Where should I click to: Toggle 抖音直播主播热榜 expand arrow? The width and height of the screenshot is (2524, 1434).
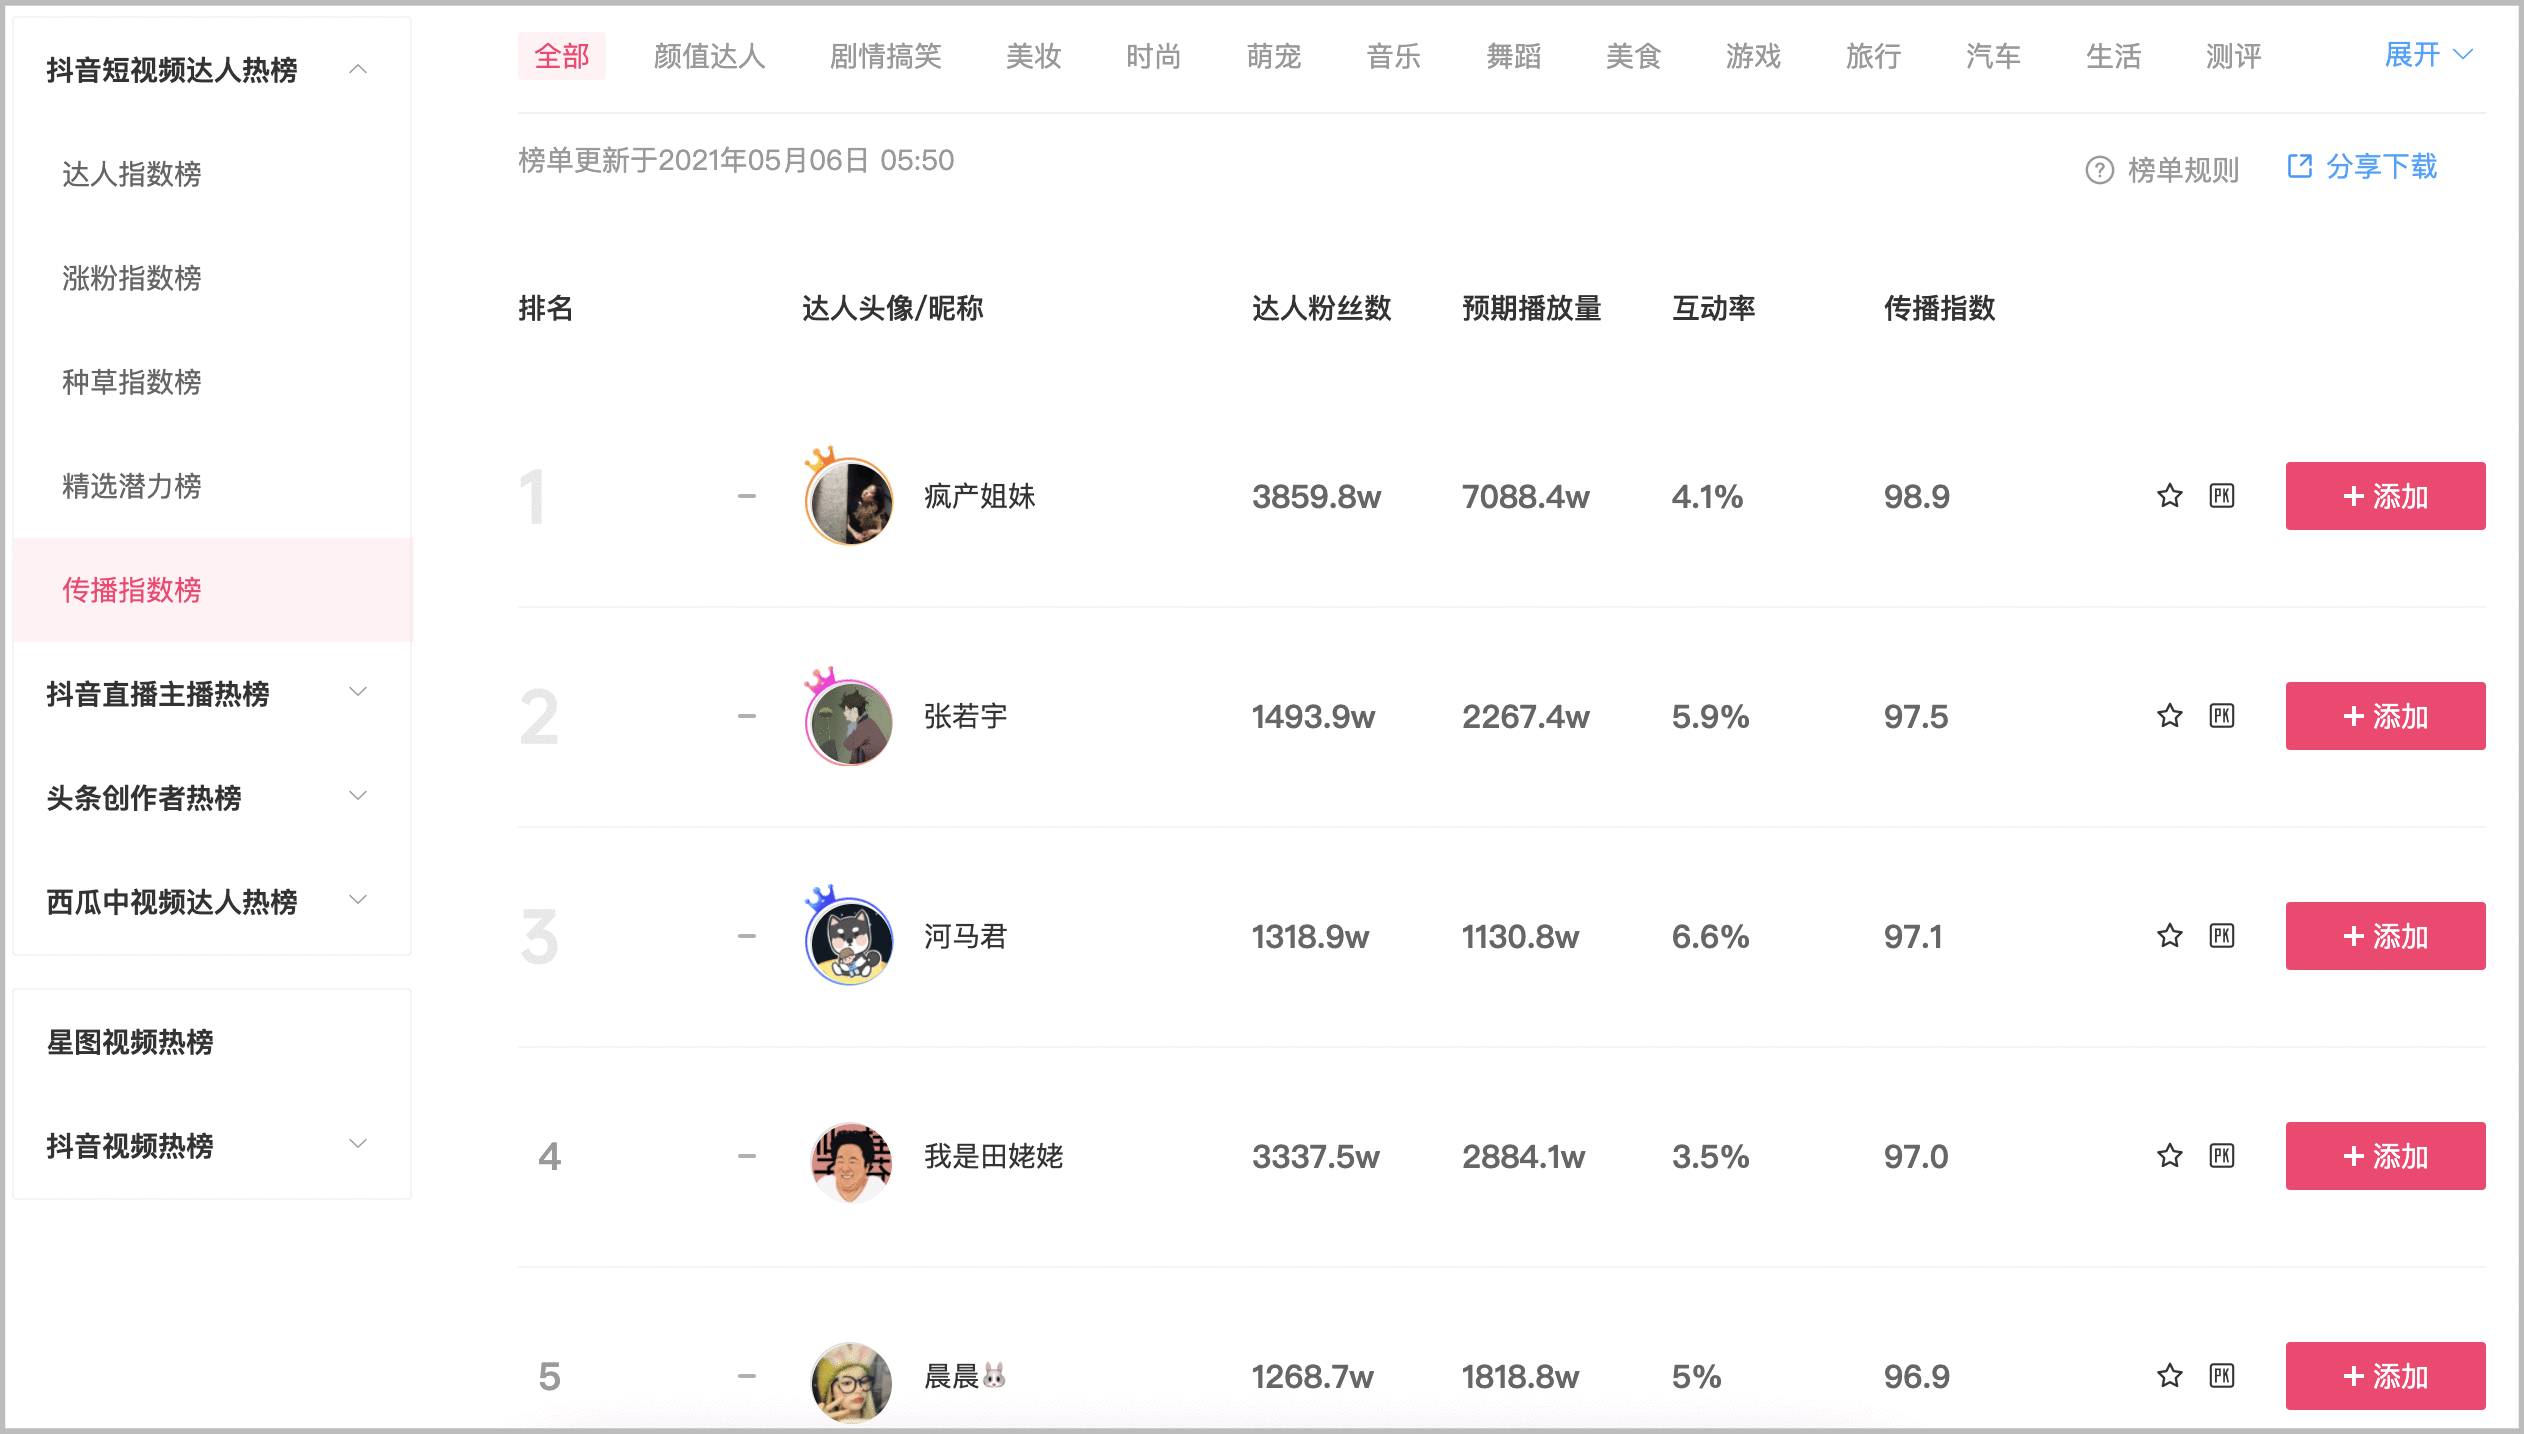373,694
